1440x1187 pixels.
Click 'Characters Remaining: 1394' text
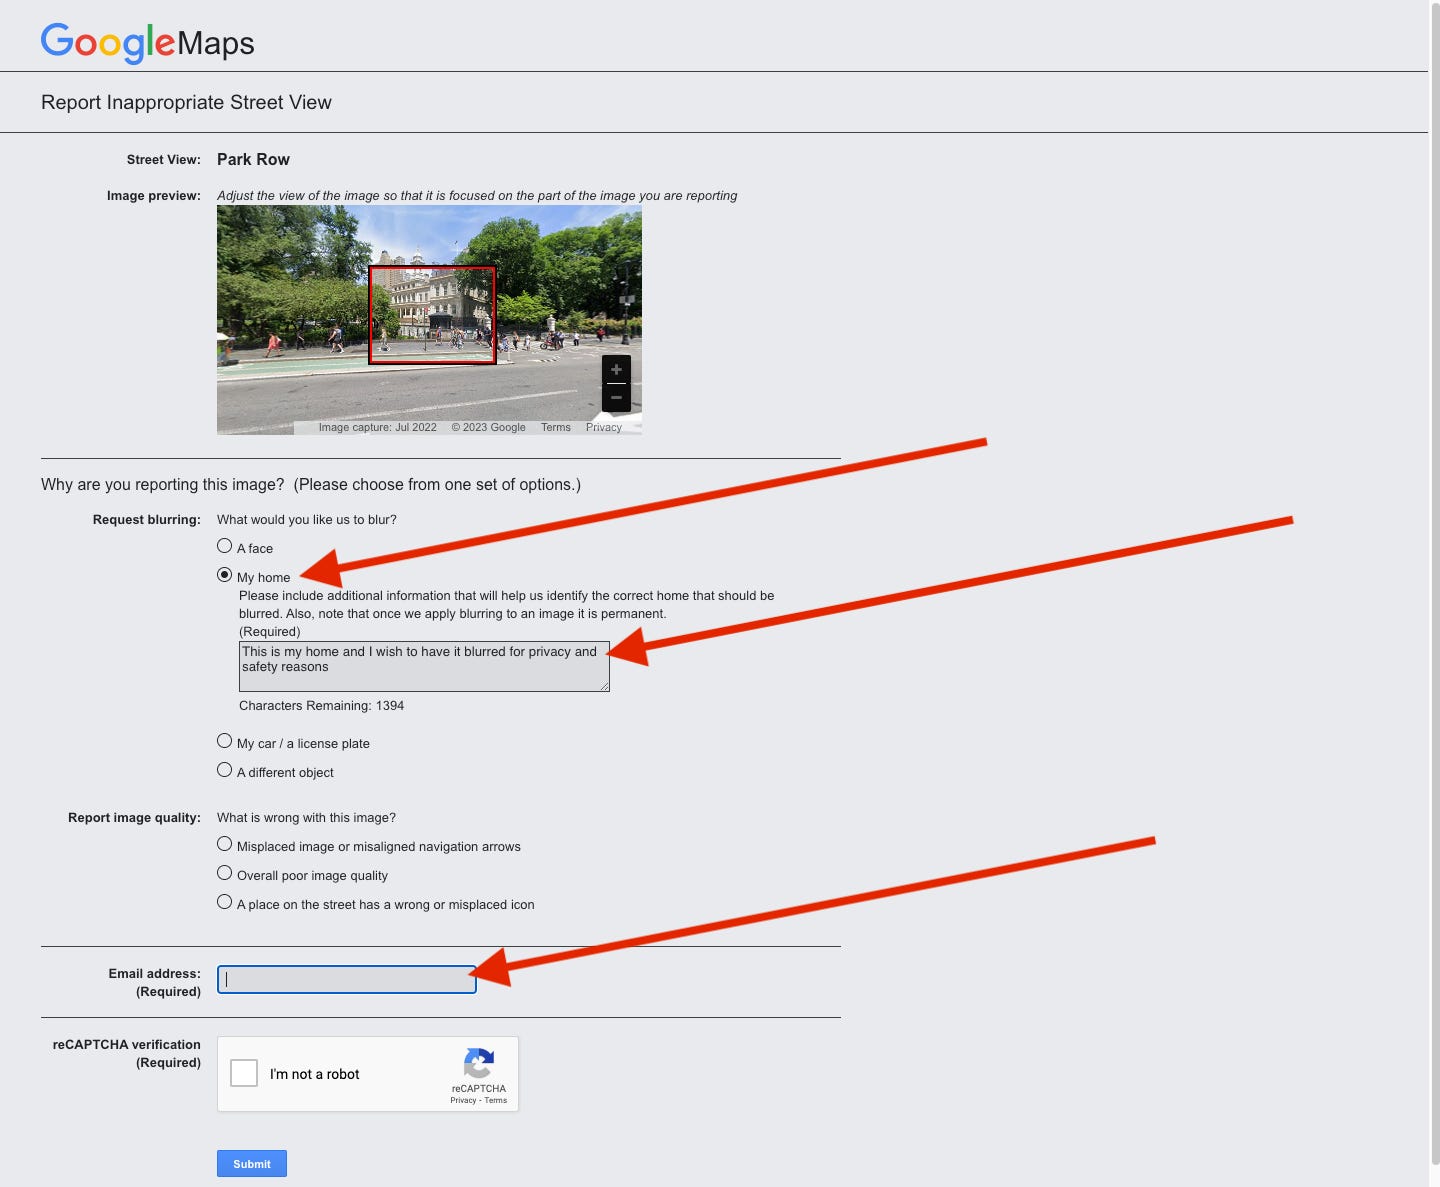(x=321, y=705)
